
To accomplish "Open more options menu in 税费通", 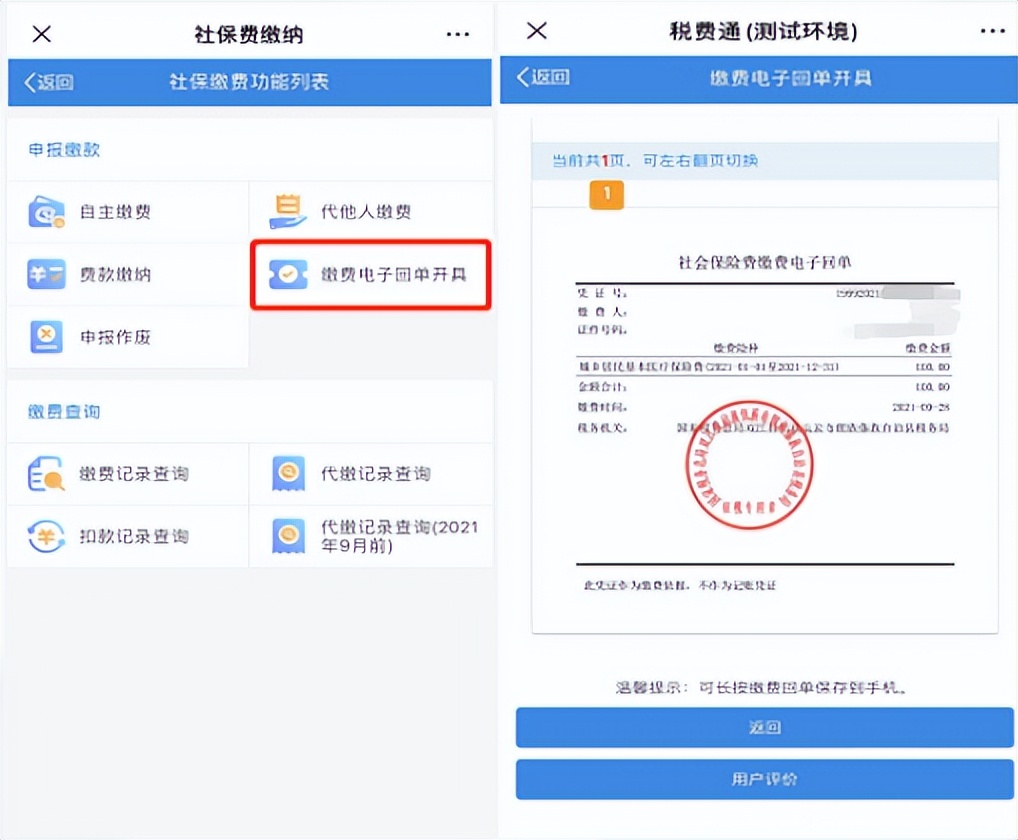I will click(992, 32).
